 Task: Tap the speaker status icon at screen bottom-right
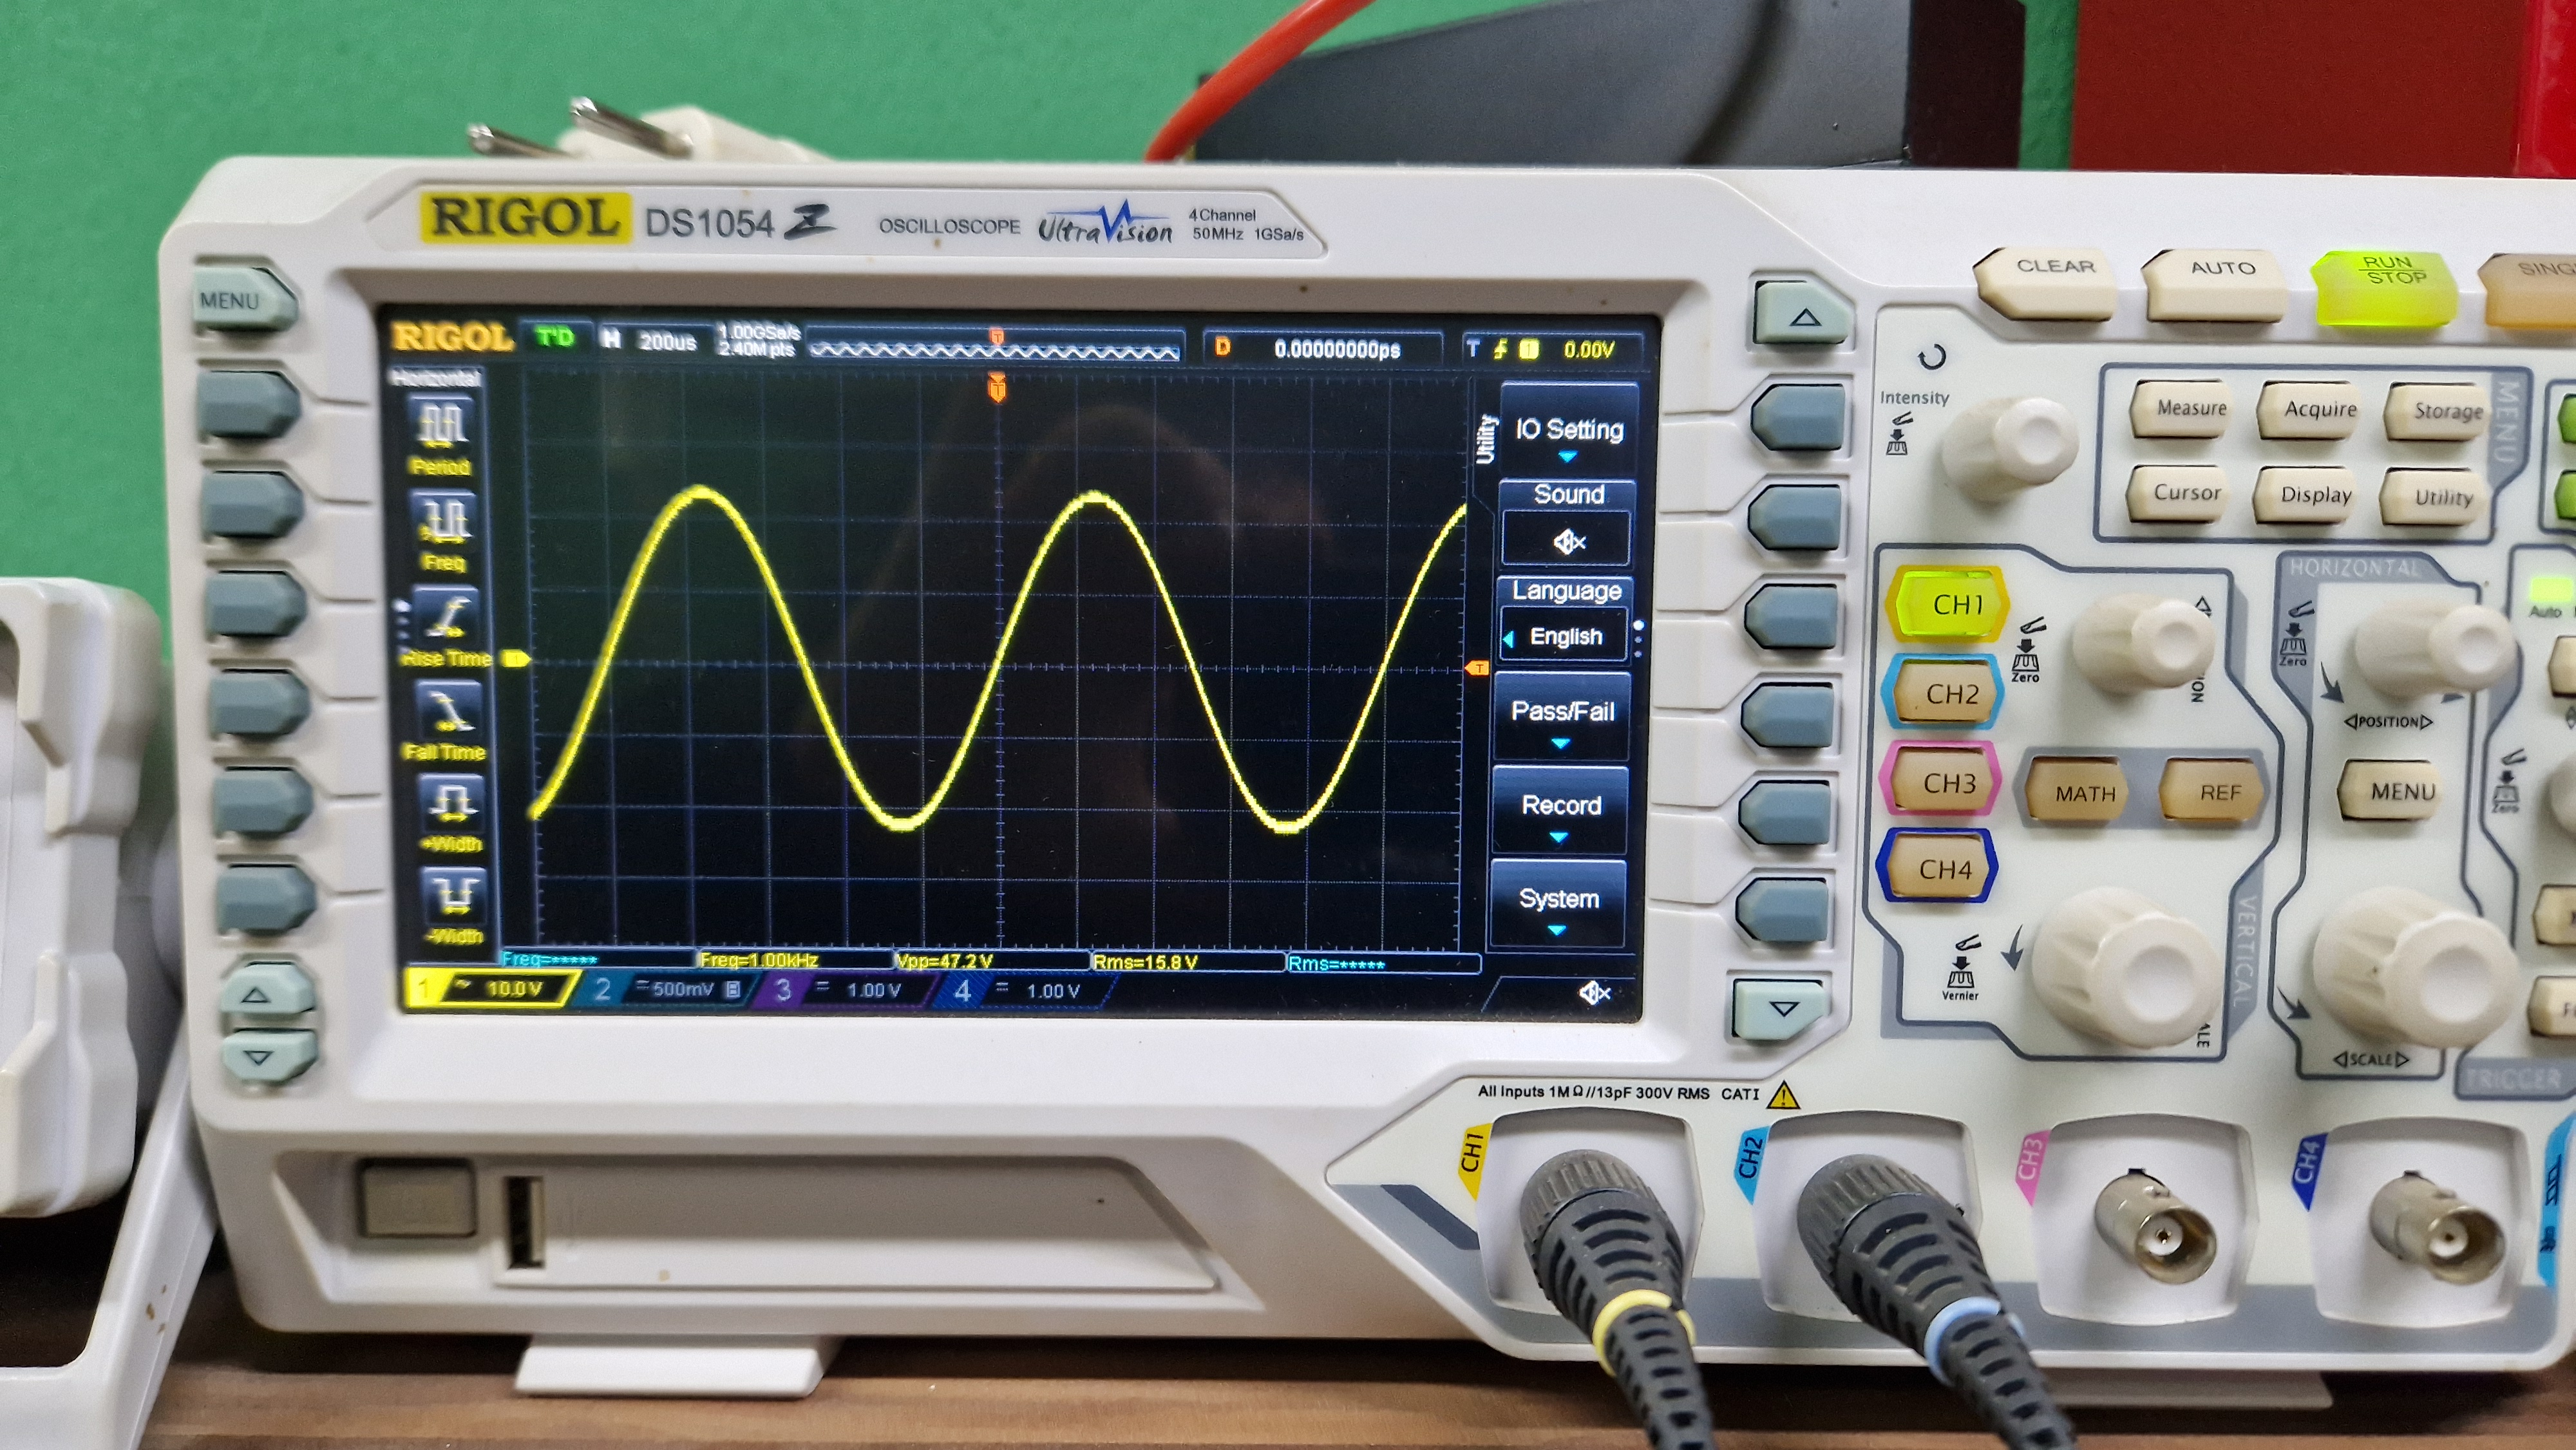click(1593, 993)
